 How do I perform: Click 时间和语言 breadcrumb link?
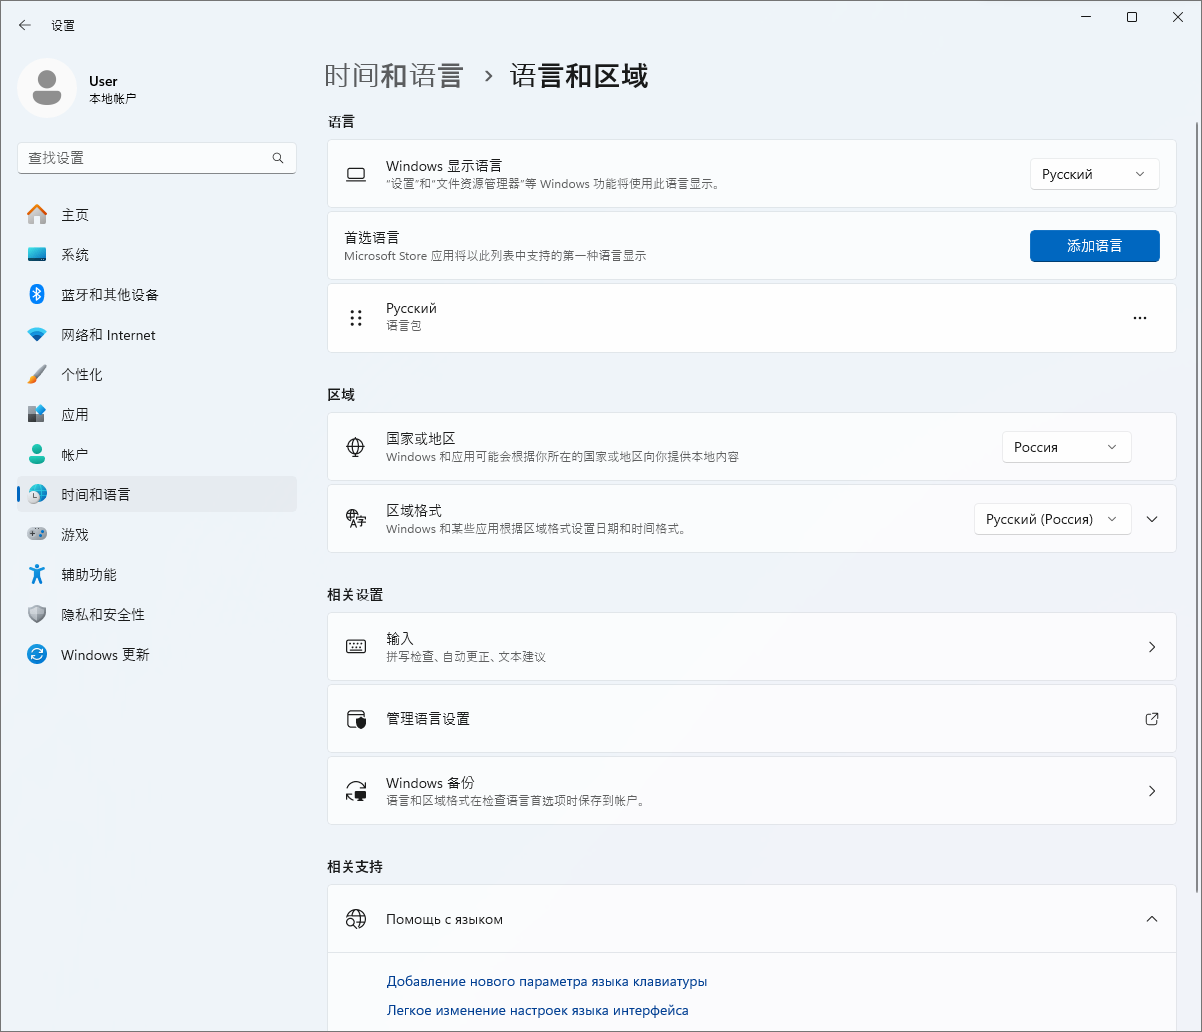click(394, 76)
